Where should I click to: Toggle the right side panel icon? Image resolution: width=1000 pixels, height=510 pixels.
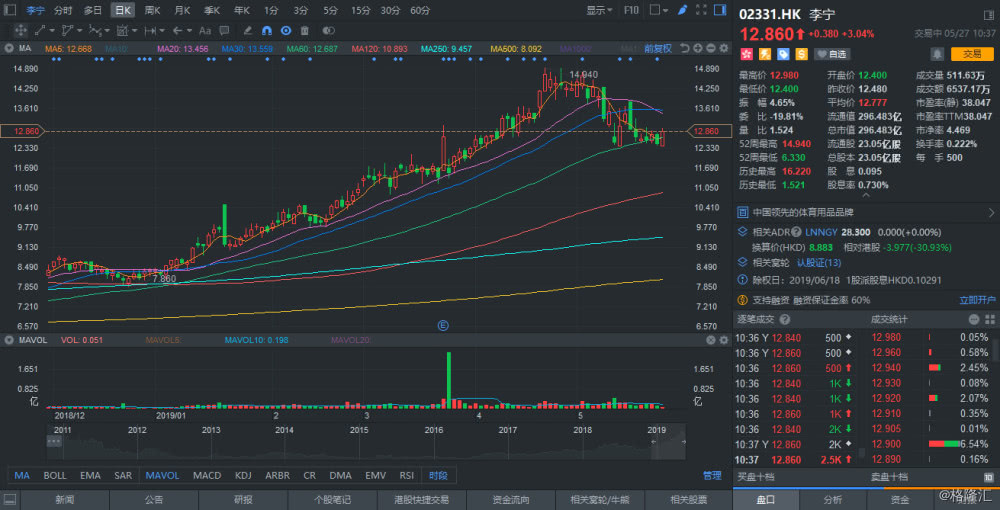click(x=720, y=10)
